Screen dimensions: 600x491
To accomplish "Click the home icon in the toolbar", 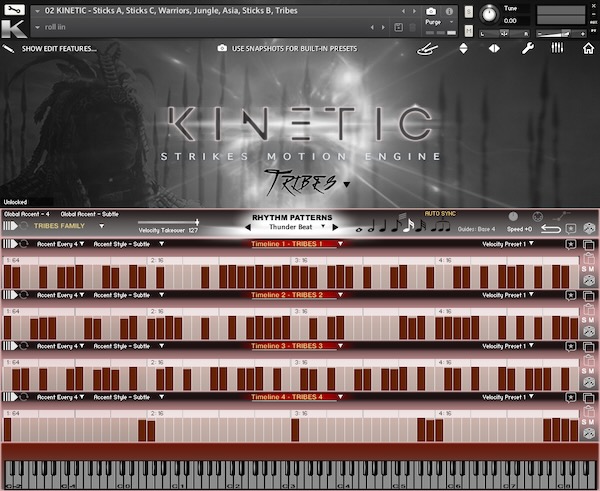I will point(588,48).
